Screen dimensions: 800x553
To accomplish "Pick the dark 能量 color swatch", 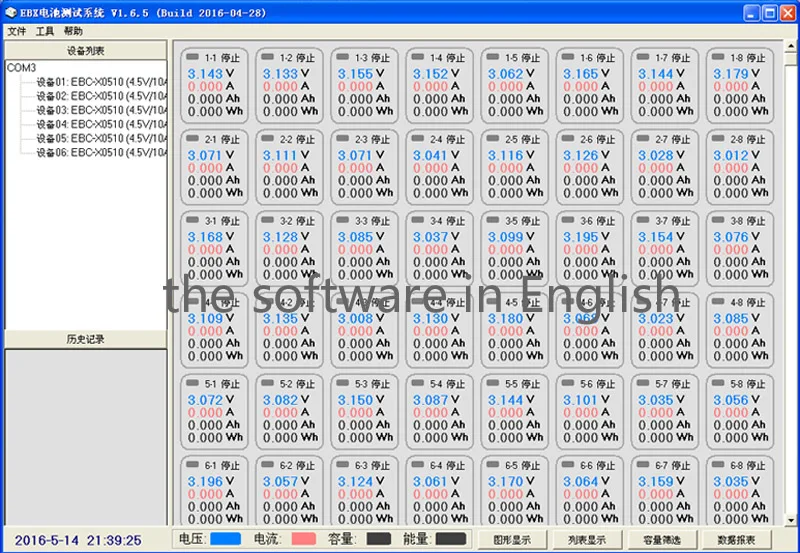I will coord(451,539).
